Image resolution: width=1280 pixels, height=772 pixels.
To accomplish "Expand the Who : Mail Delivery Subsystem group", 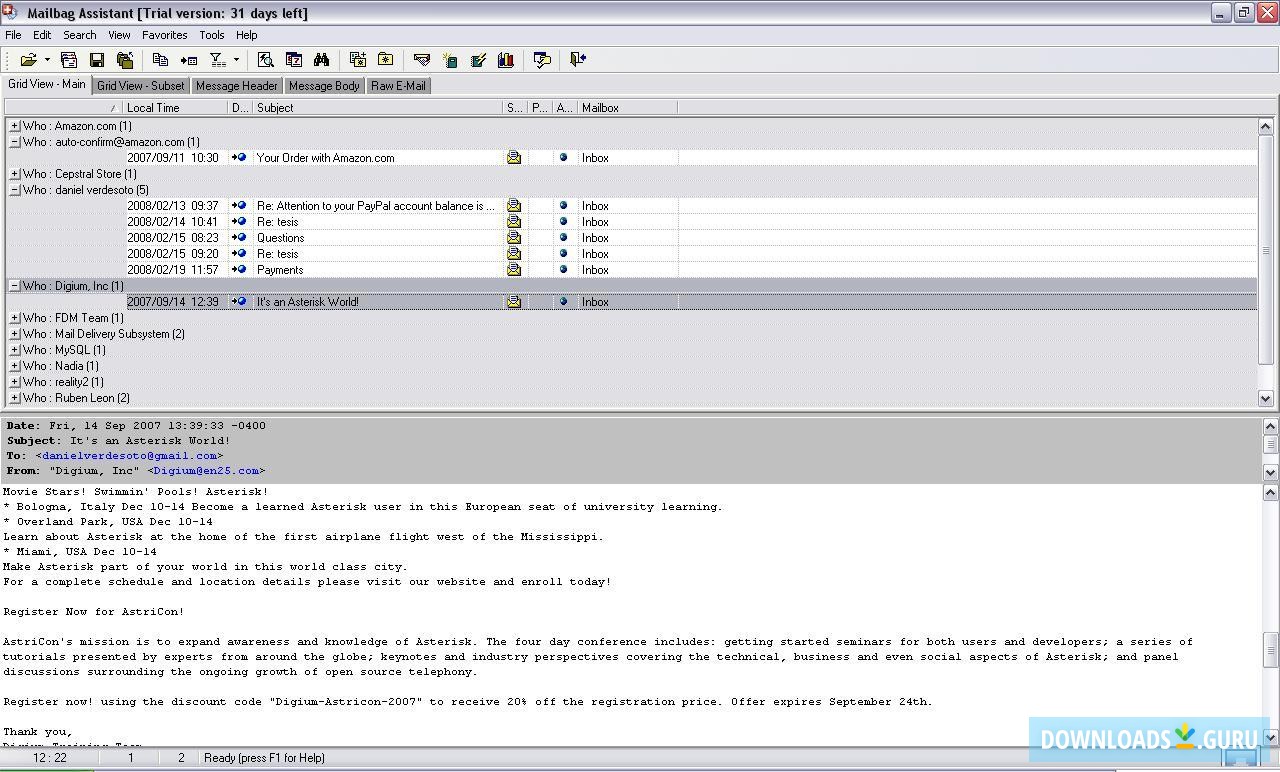I will (14, 334).
